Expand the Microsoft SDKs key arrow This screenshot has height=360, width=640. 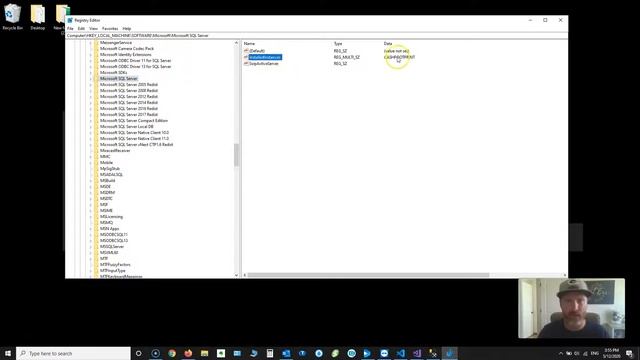(91, 72)
